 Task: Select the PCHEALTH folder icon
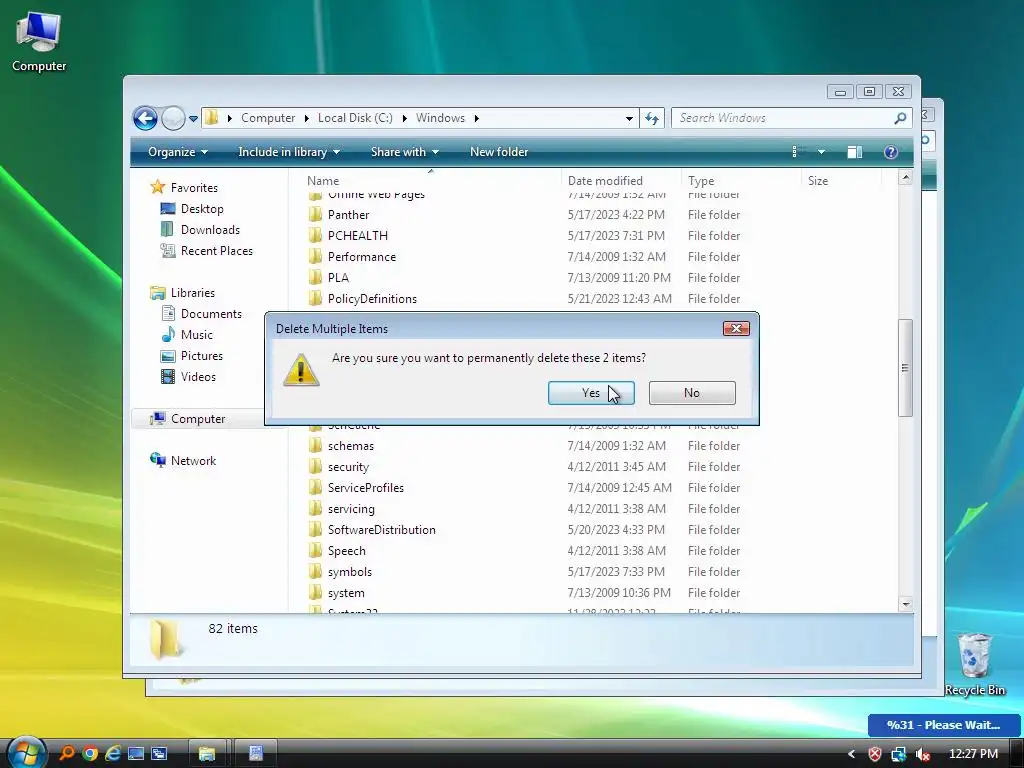coord(315,235)
